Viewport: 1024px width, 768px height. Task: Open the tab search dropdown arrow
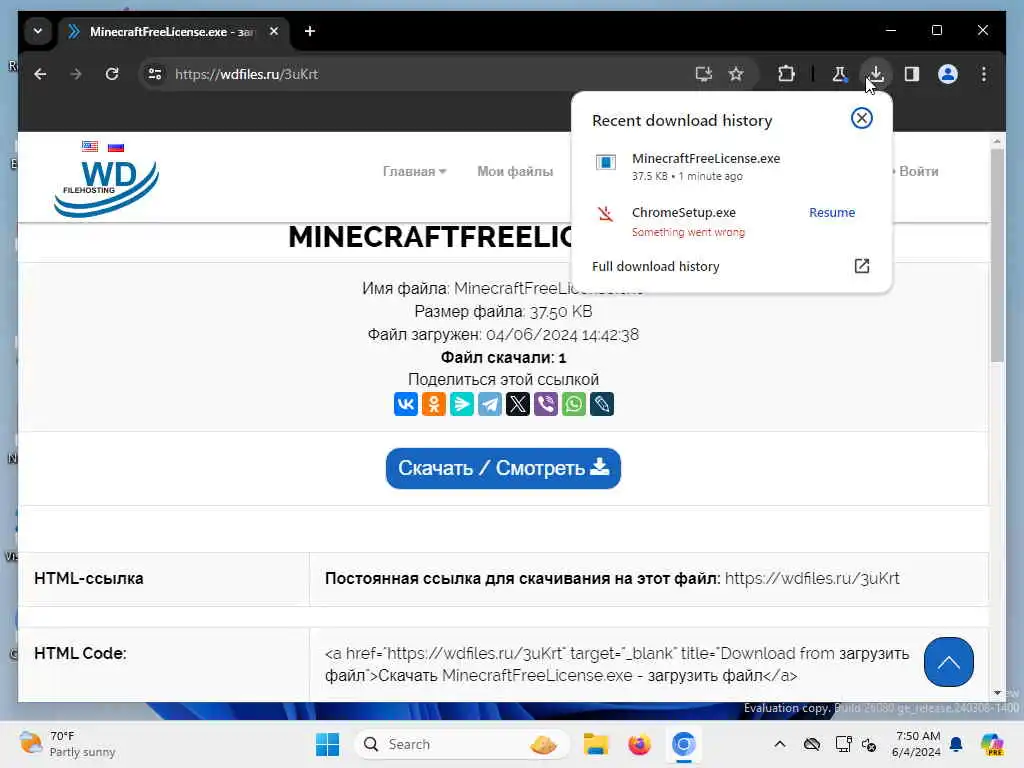coord(38,31)
